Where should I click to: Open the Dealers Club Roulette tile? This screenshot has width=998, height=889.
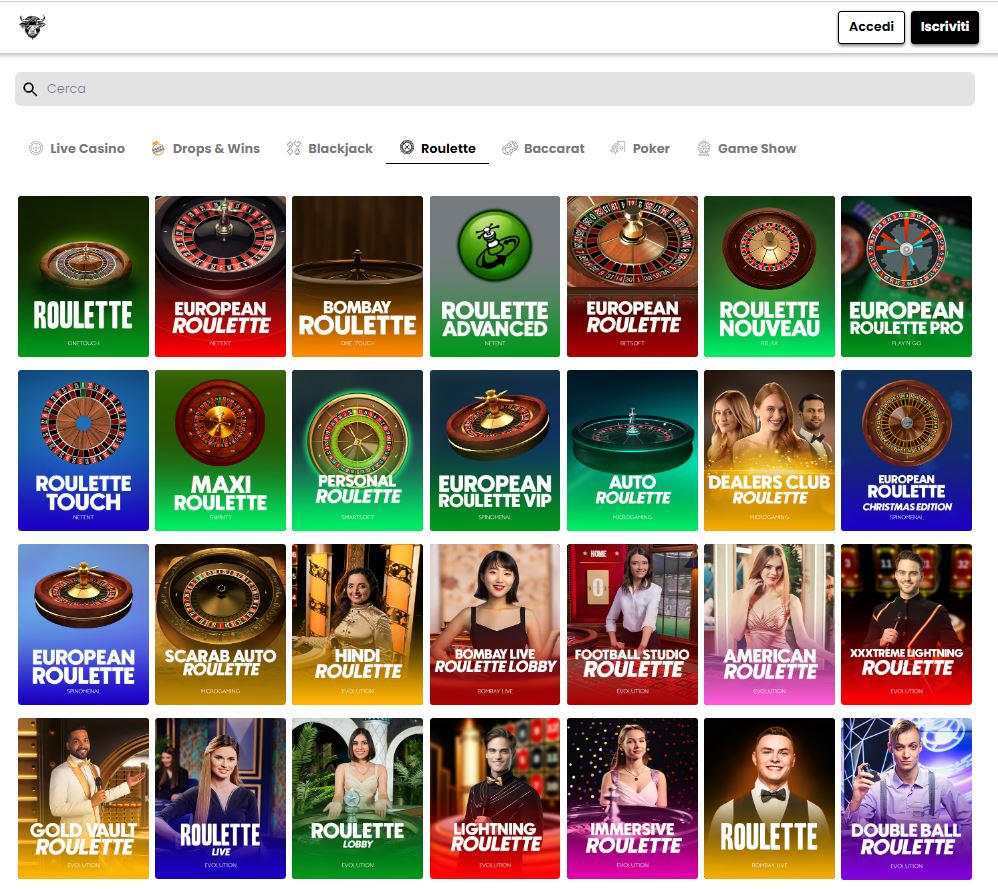(769, 451)
